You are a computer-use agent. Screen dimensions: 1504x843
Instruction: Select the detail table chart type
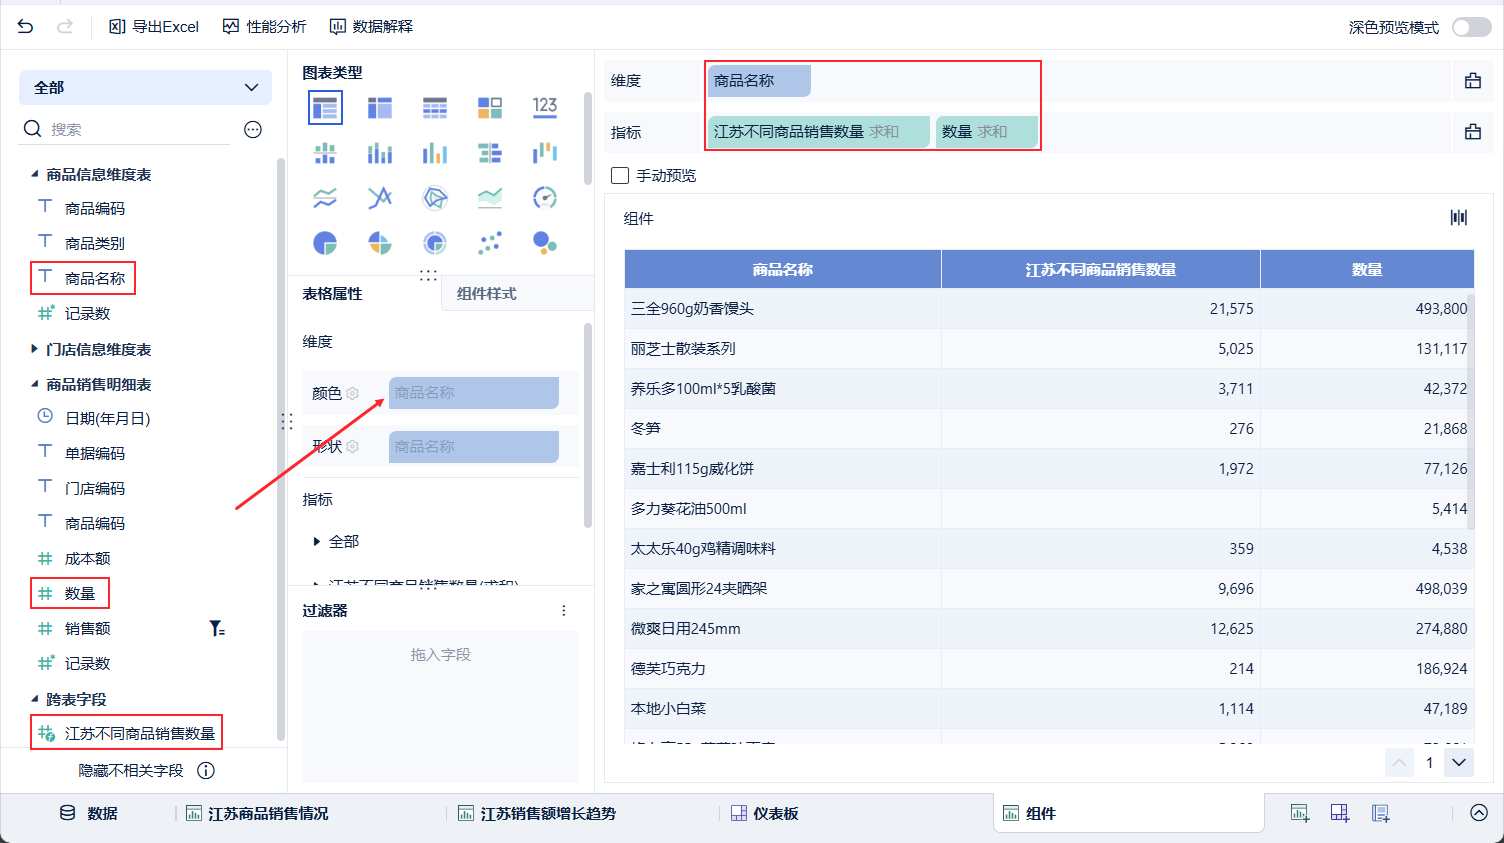pyautogui.click(x=435, y=108)
